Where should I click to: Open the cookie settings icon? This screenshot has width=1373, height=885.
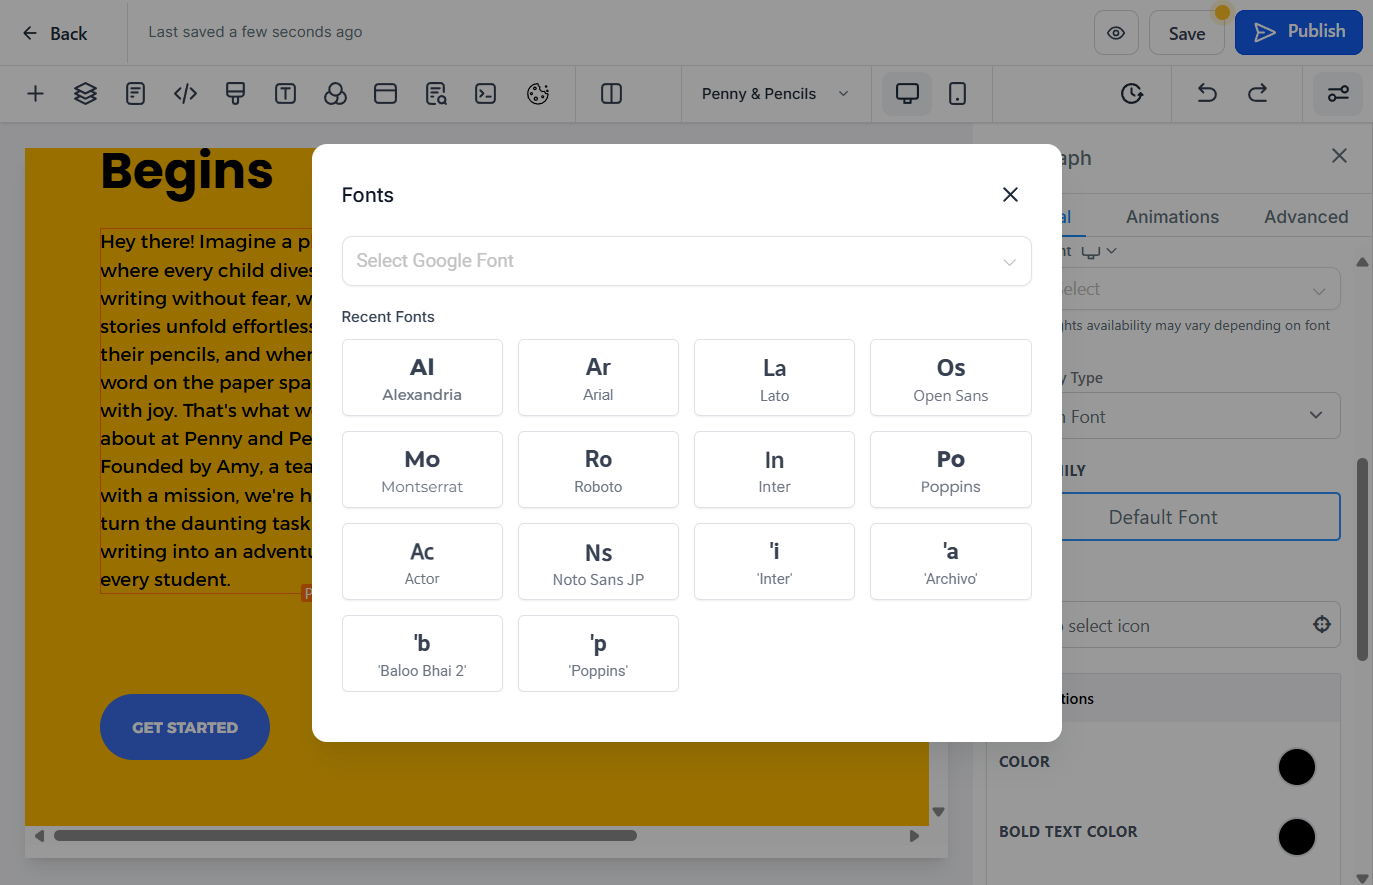(538, 94)
